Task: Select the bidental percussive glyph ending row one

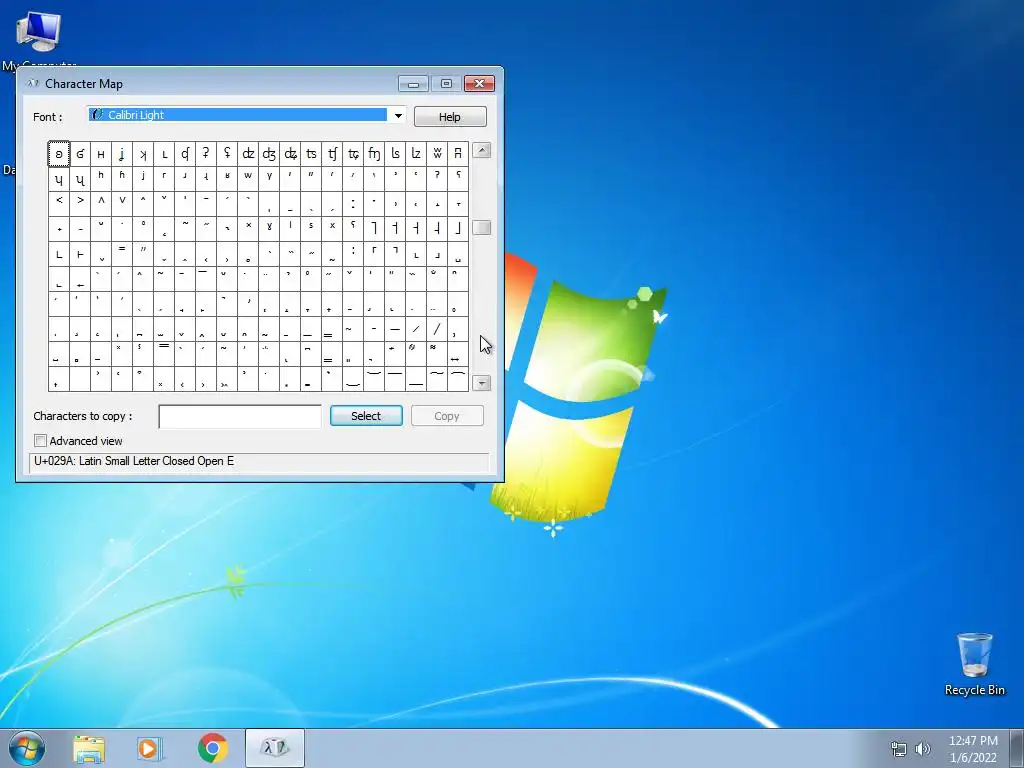Action: [x=458, y=154]
